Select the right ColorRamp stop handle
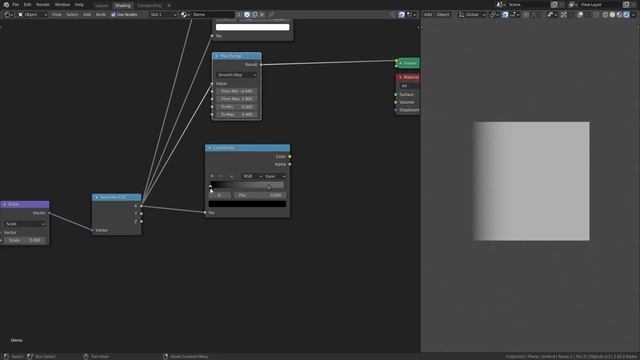Screen dimensions: 640x360 click(x=269, y=188)
